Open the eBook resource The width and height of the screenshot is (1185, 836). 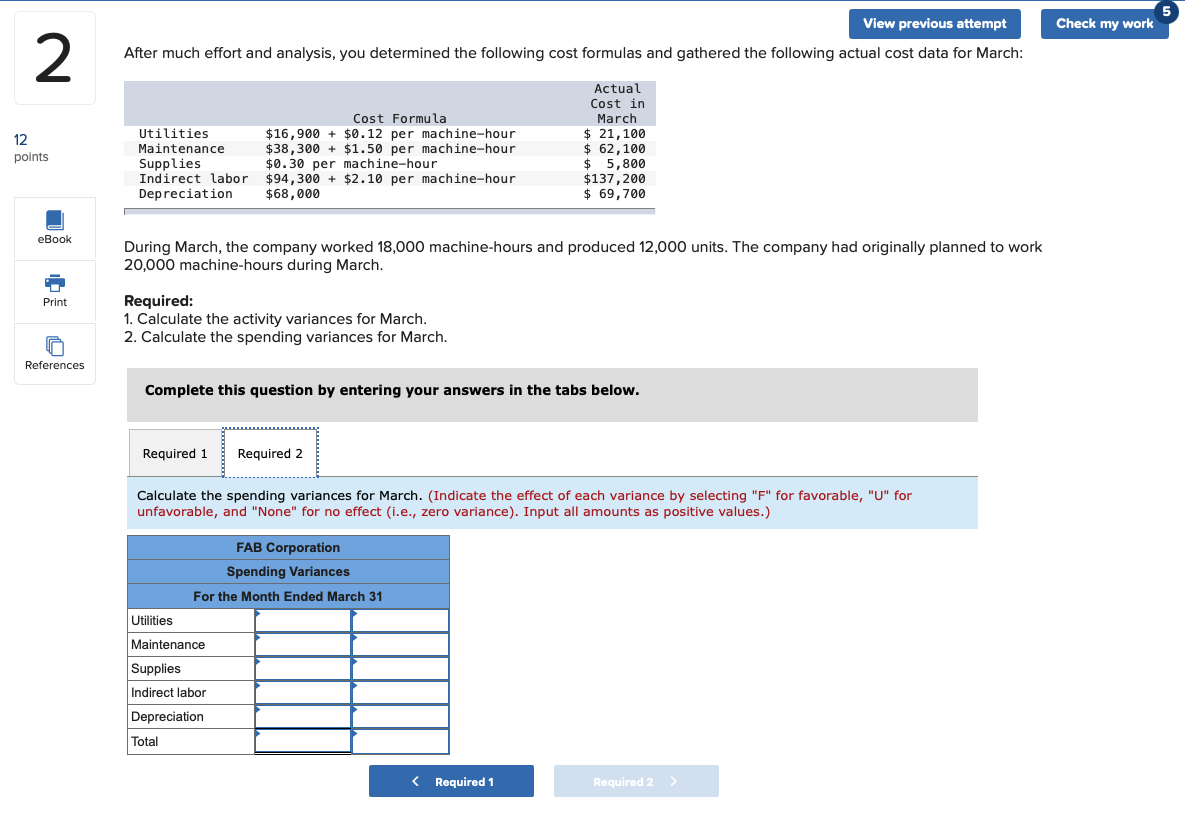click(x=54, y=228)
